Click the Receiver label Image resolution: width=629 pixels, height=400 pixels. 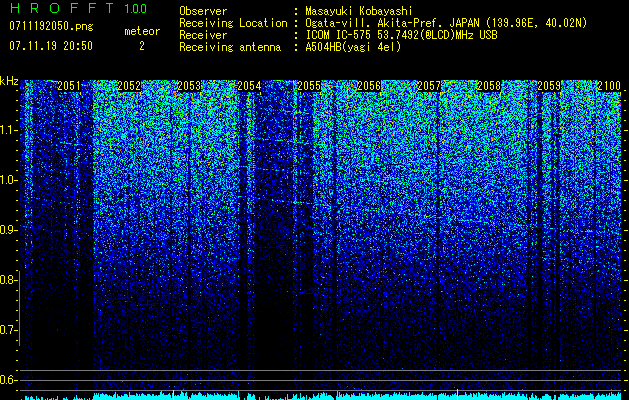pyautogui.click(x=203, y=35)
